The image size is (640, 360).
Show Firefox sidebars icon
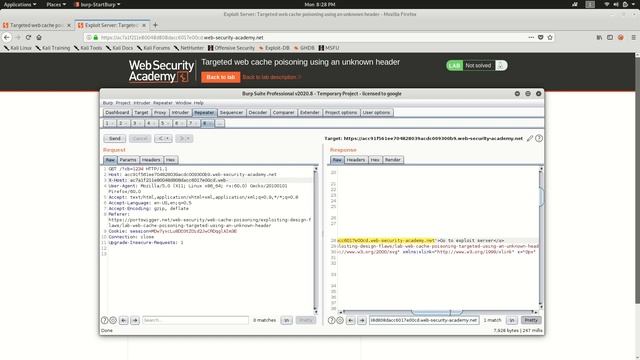(x=610, y=37)
